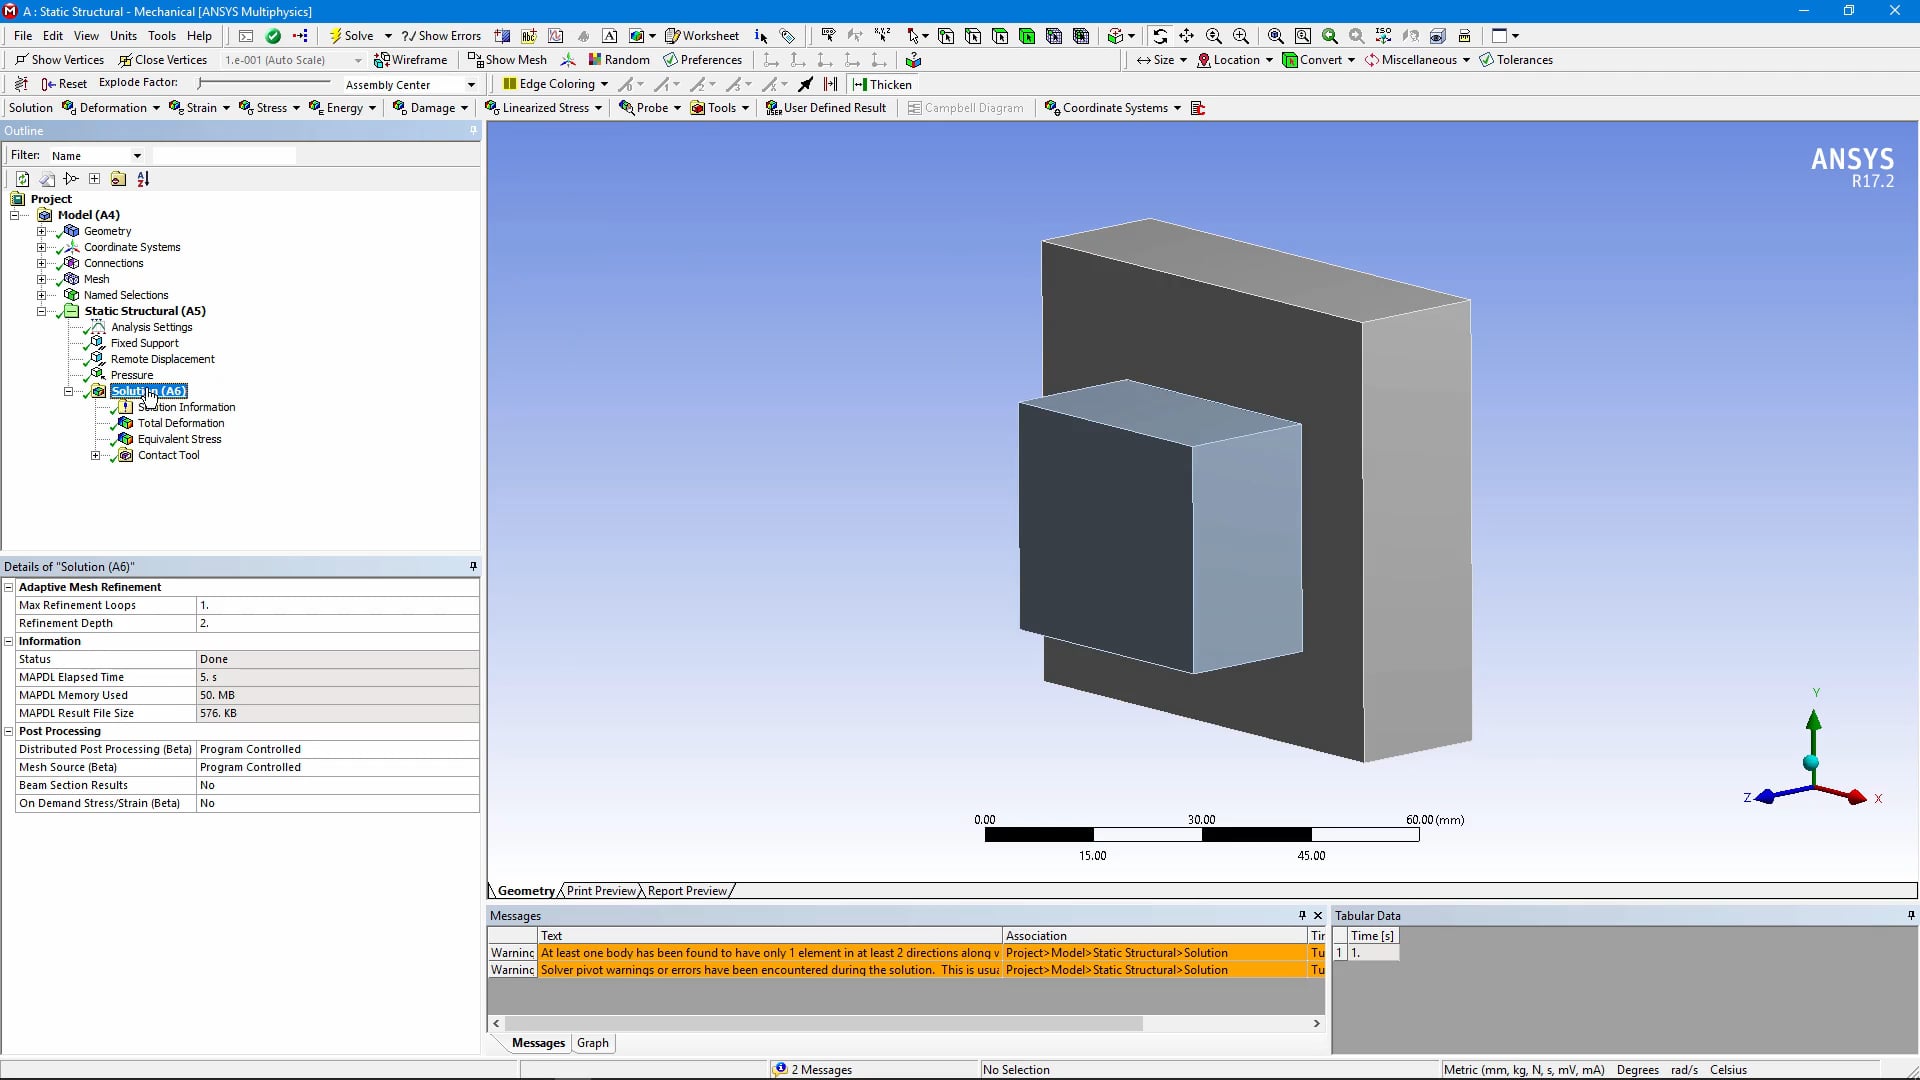The image size is (1920, 1080).
Task: Click the Tags icon in toolbar
Action: [x=787, y=36]
